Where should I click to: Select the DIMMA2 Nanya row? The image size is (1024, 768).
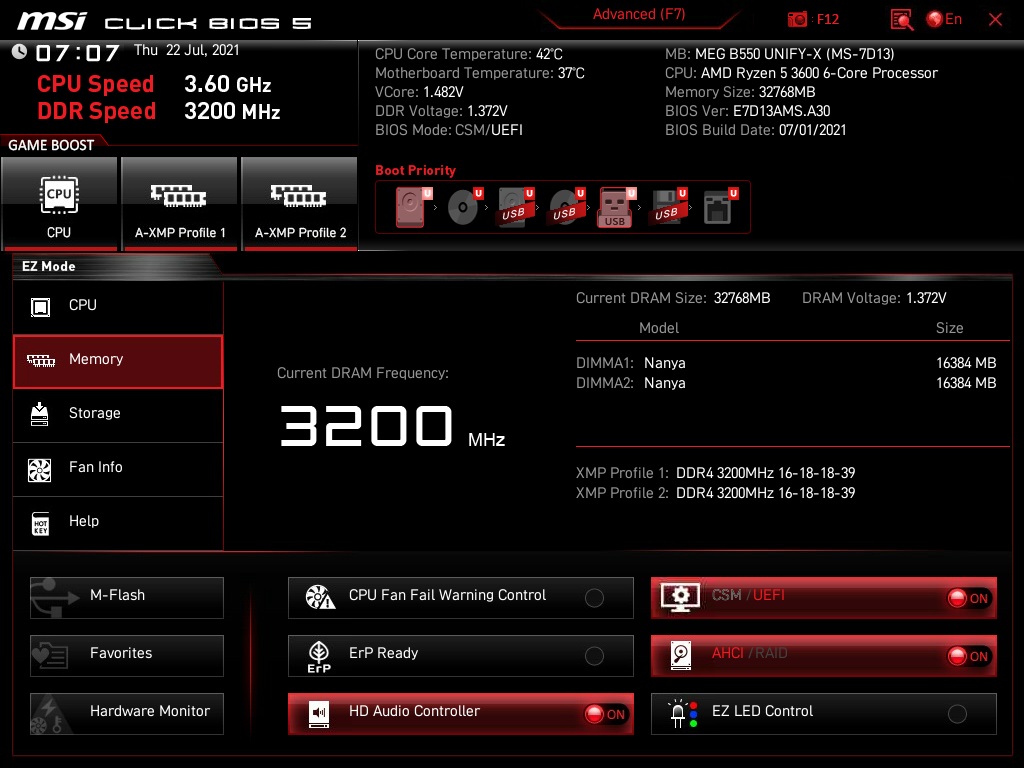pos(786,383)
